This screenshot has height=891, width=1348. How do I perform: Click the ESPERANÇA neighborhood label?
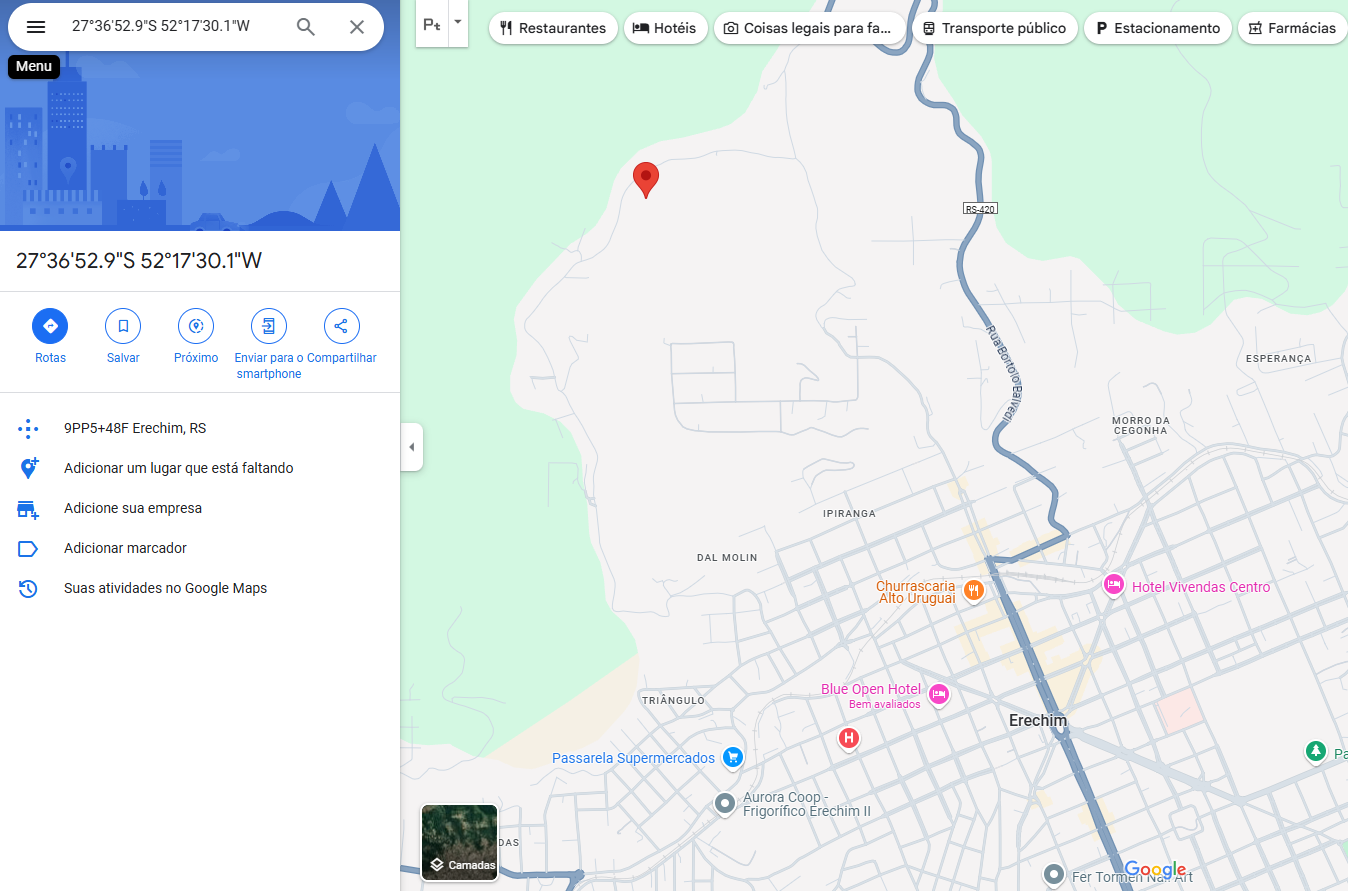click(1278, 358)
